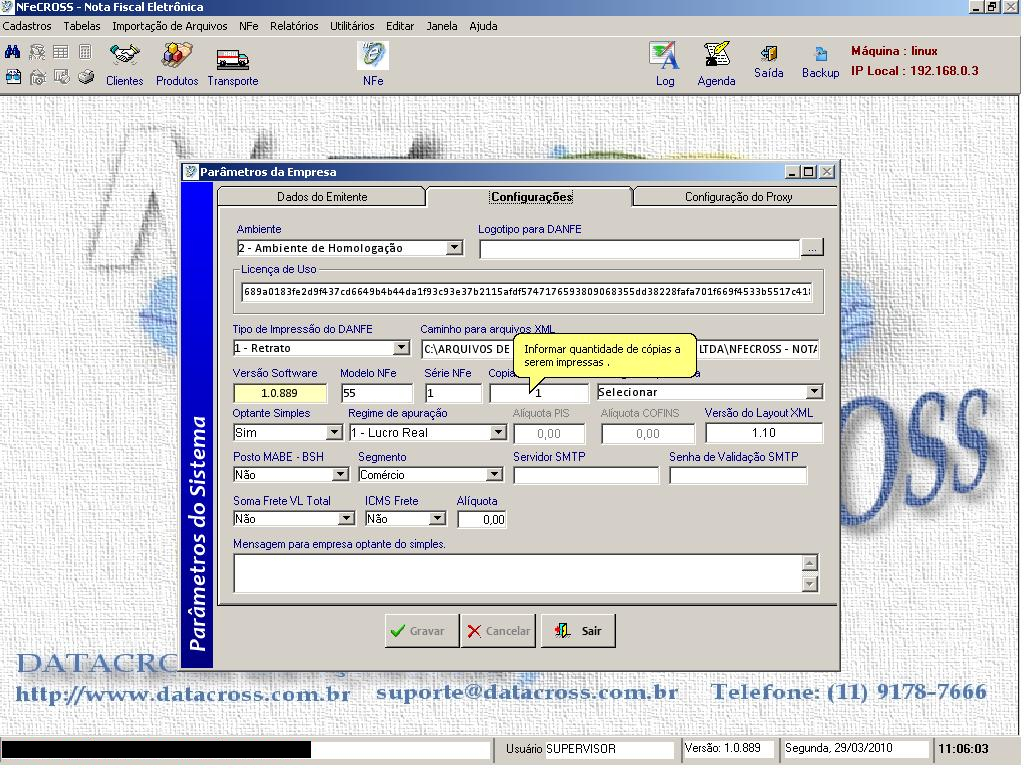Open the grayed table grid icon in the toolbar
The width and height of the screenshot is (1024, 768).
click(x=61, y=52)
